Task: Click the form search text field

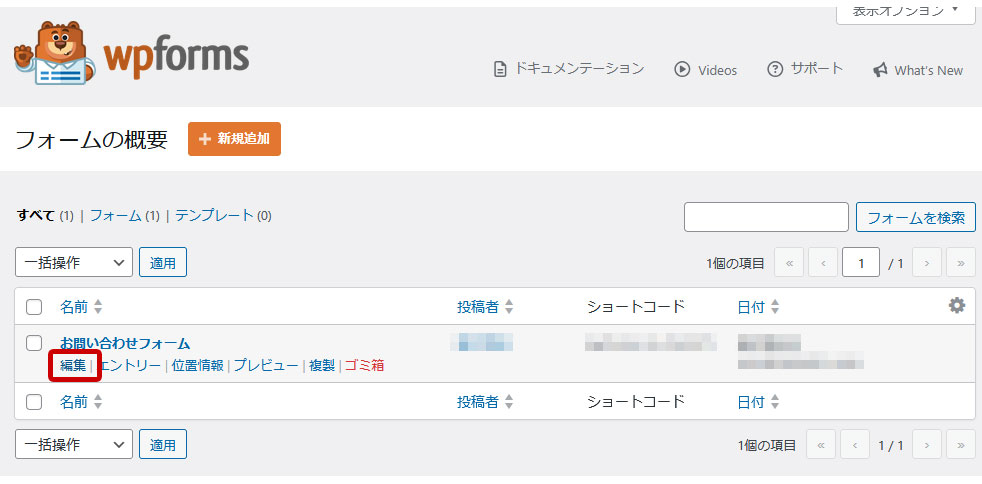Action: [x=765, y=217]
